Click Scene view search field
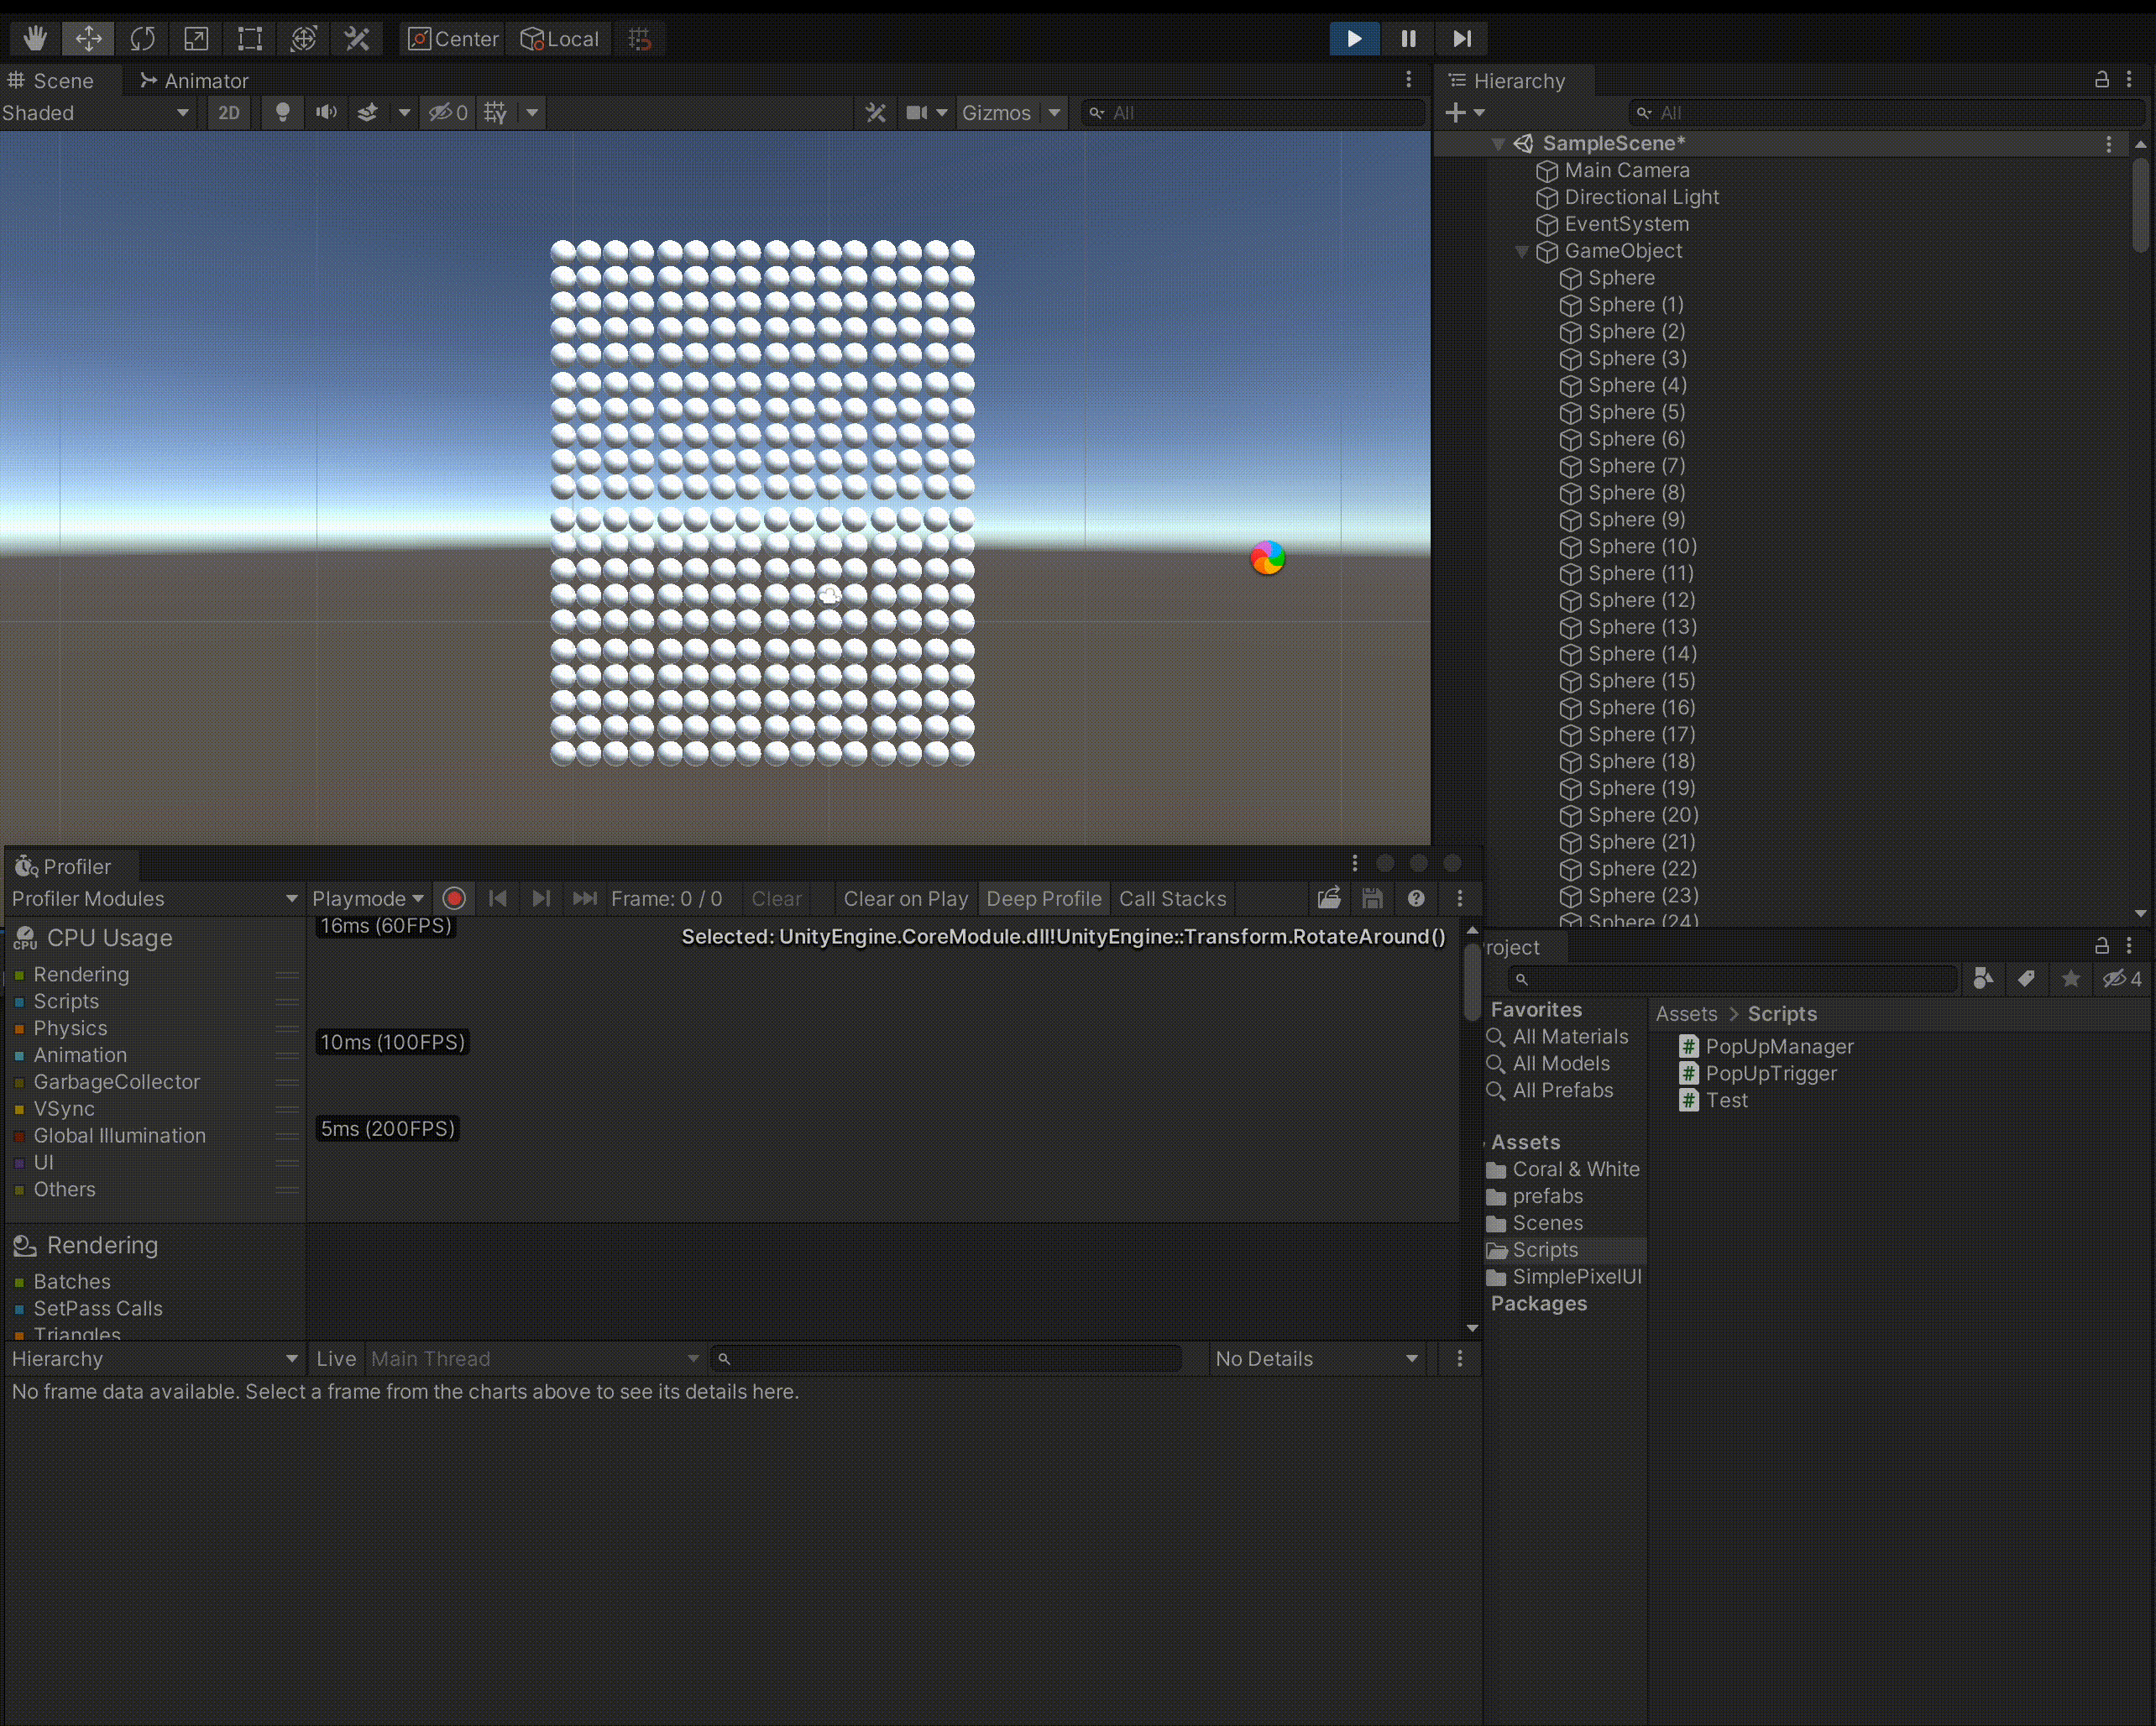 (x=1254, y=113)
